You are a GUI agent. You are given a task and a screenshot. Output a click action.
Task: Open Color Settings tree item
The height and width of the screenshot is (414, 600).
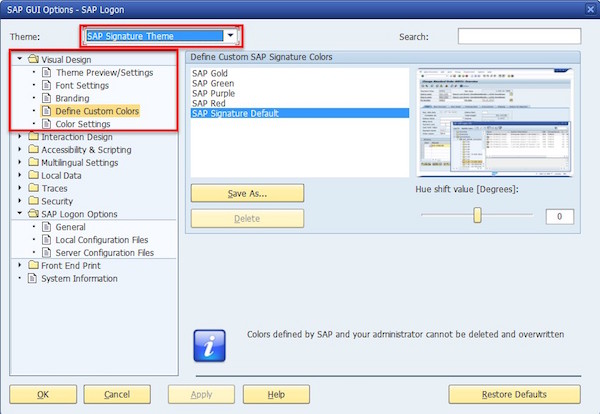coord(83,124)
